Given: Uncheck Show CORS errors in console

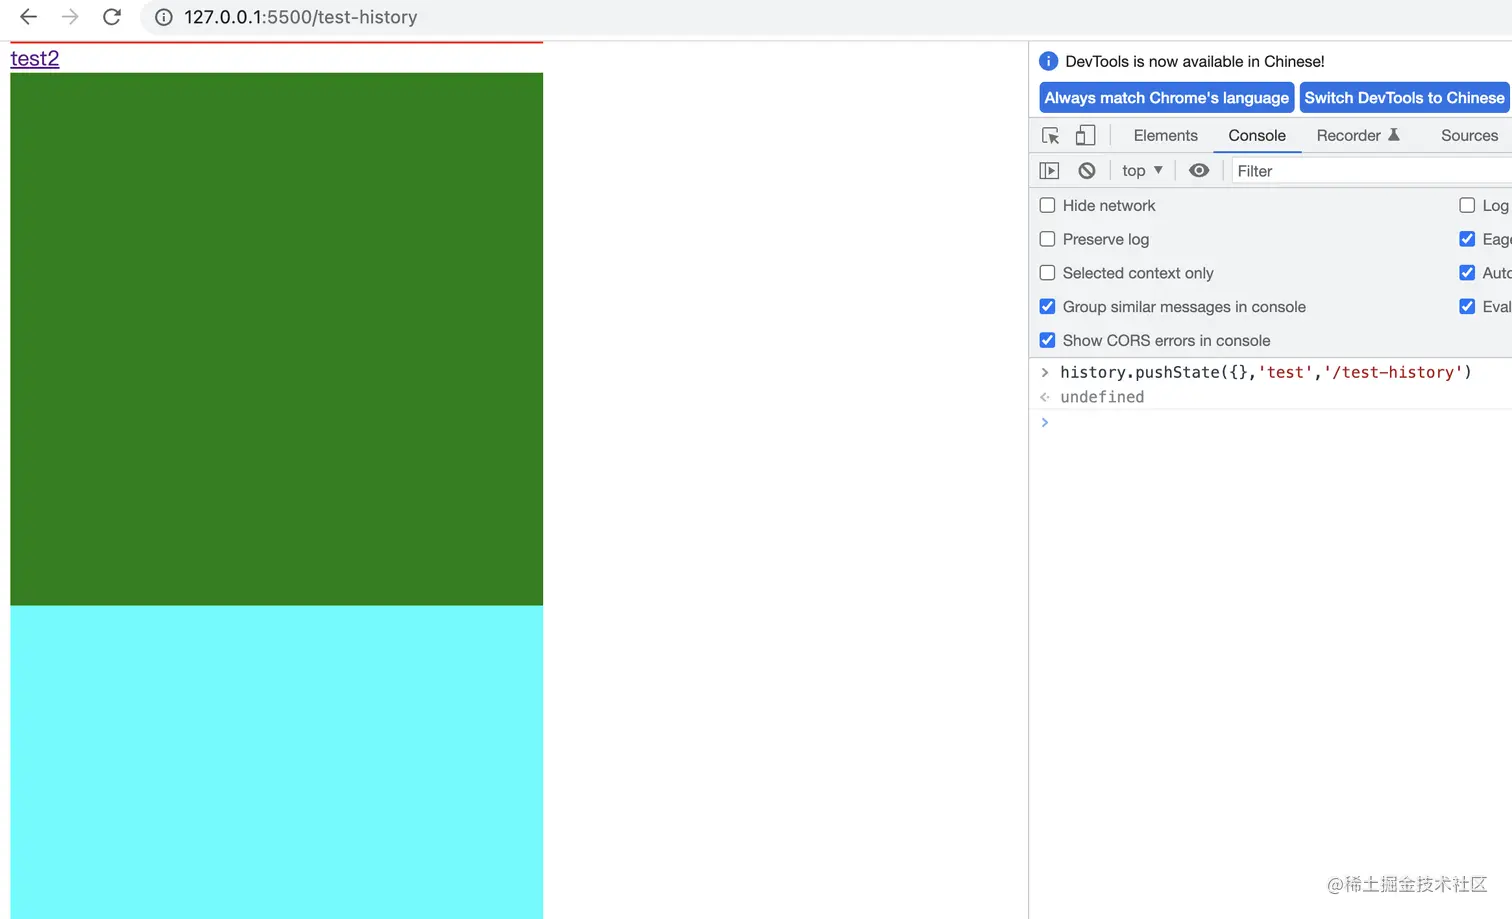Looking at the screenshot, I should 1047,340.
